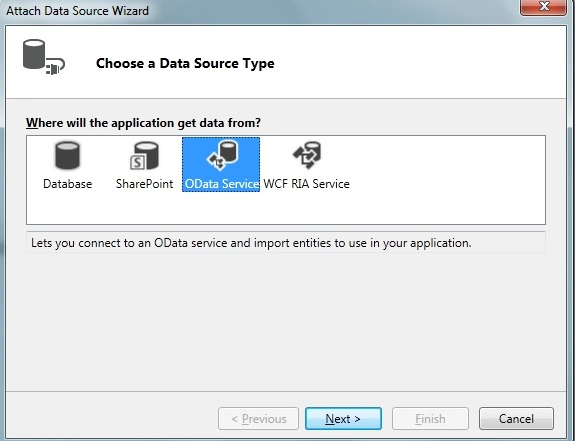
Task: Click the greyed-out Finish button
Action: (430, 418)
